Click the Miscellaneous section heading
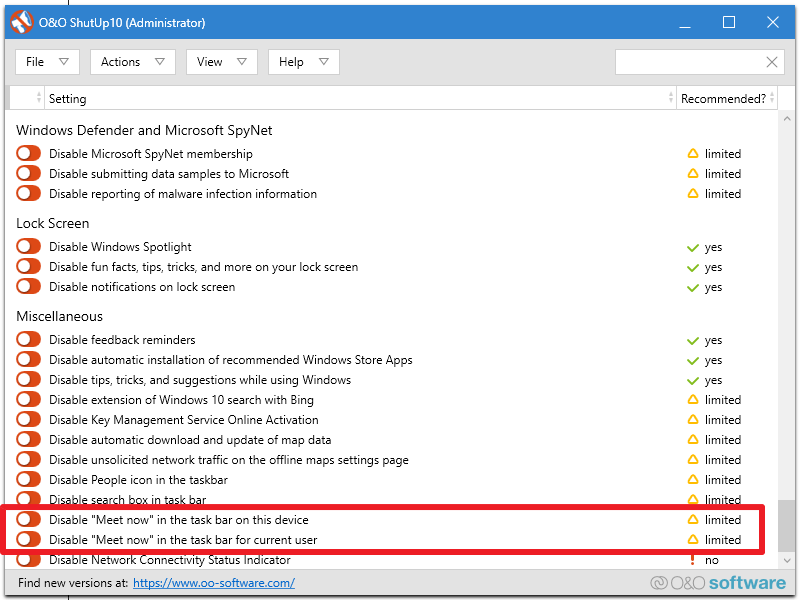 [x=59, y=316]
